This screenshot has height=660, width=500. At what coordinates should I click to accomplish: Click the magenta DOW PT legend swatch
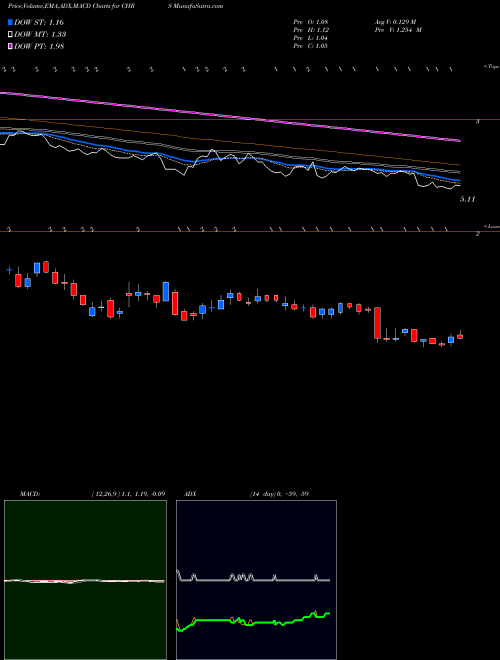pyautogui.click(x=11, y=47)
